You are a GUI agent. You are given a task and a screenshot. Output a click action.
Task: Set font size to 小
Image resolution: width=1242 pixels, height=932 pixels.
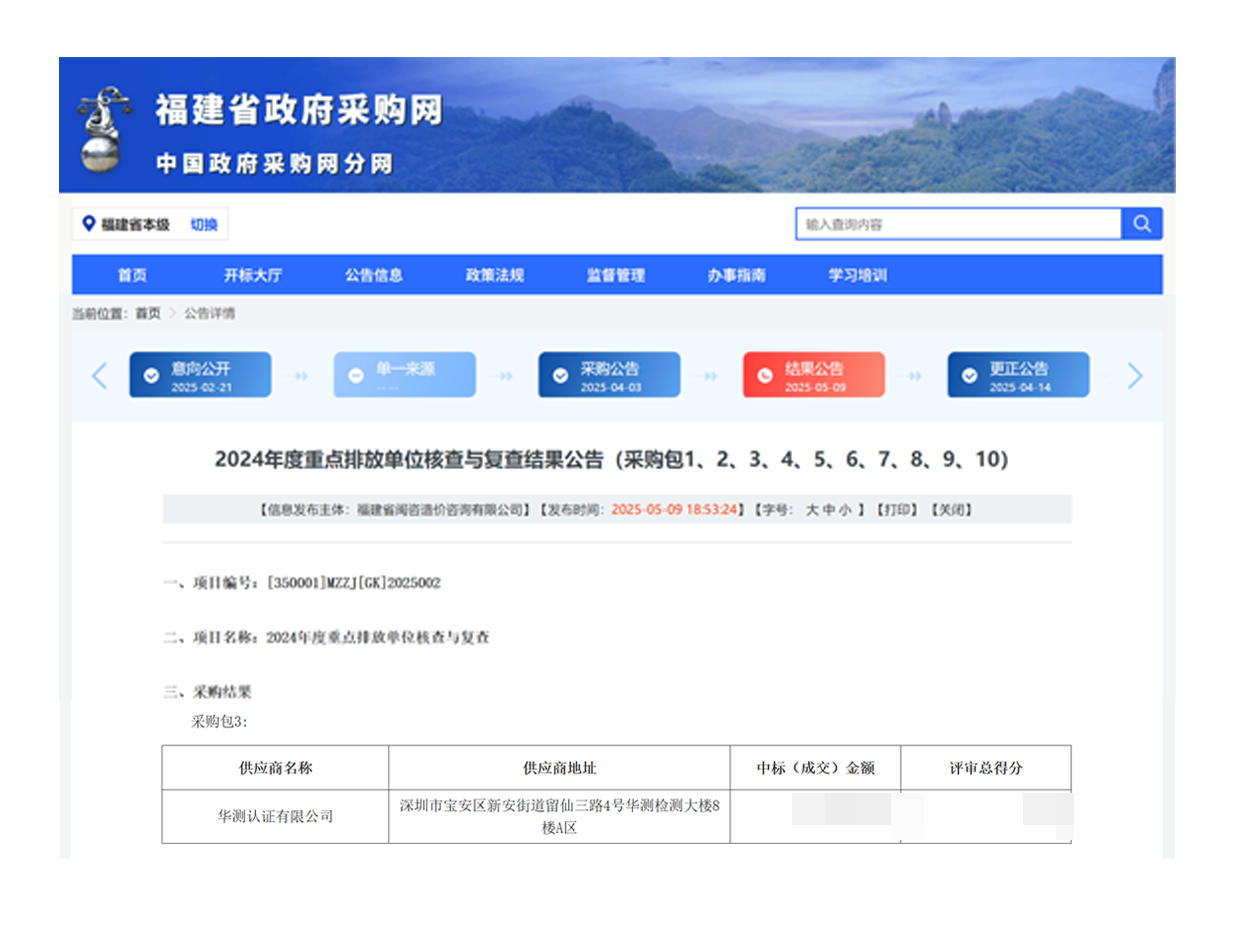845,510
